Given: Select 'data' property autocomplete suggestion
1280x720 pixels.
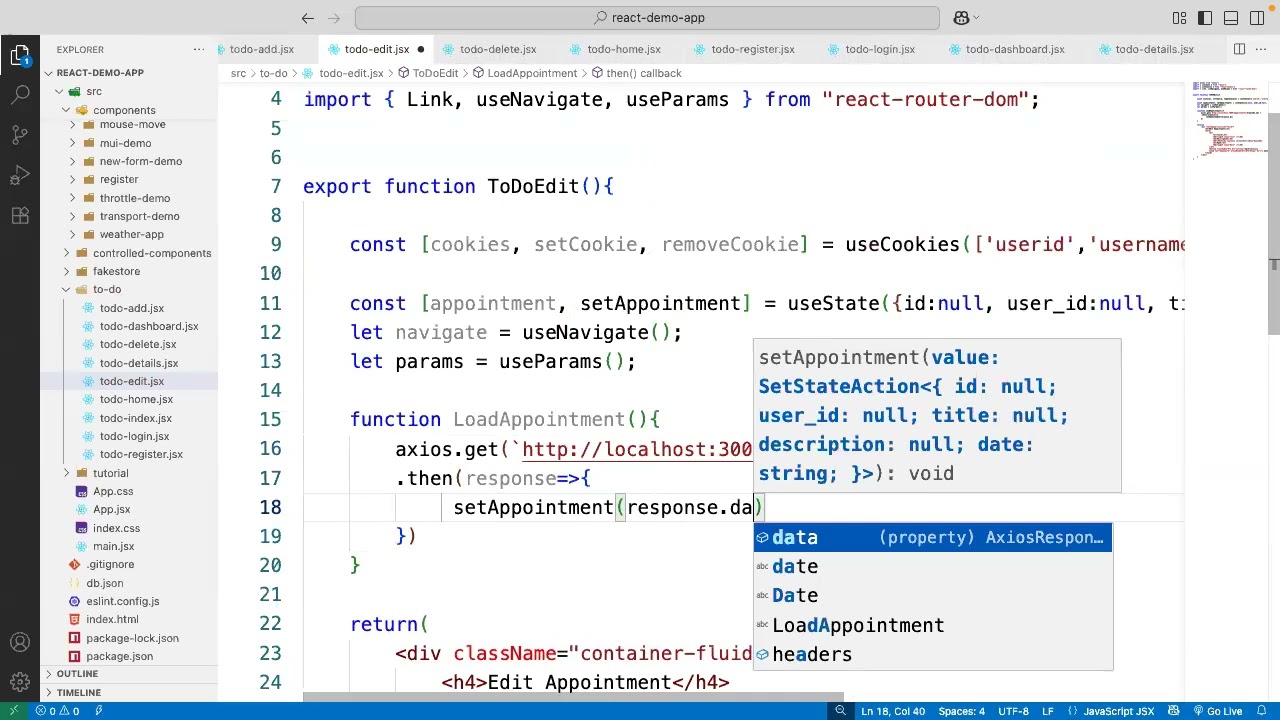Looking at the screenshot, I should tap(932, 538).
